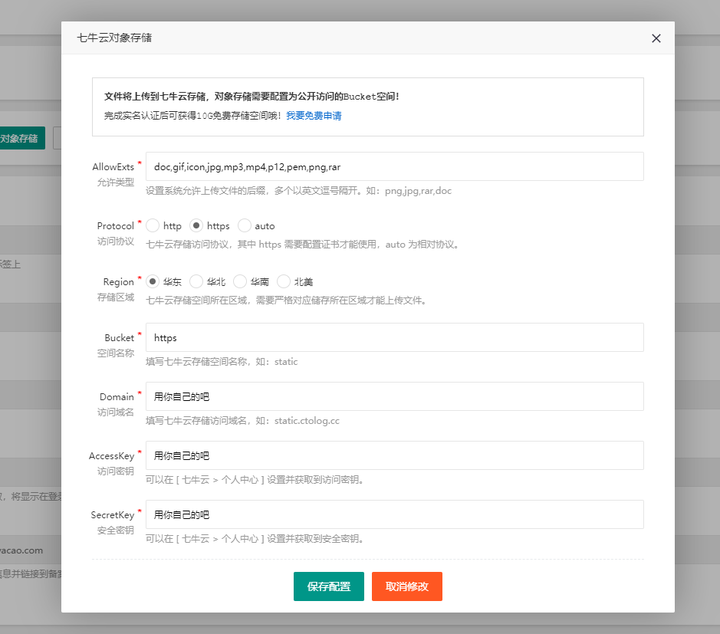
Task: Focus the AccessKey input field
Action: coord(394,455)
